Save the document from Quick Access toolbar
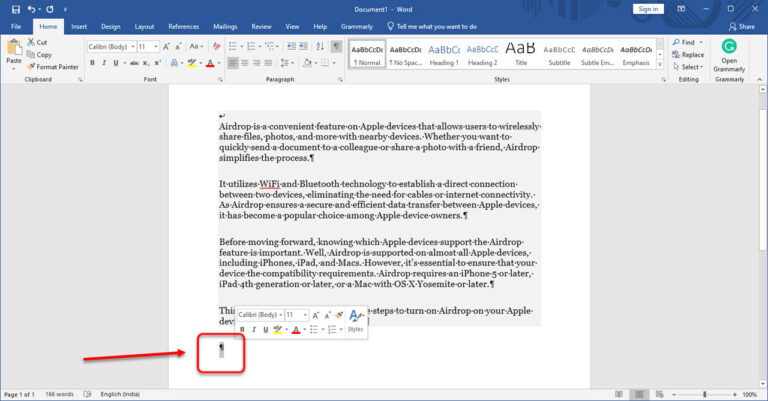This screenshot has height=401, width=768. point(16,9)
